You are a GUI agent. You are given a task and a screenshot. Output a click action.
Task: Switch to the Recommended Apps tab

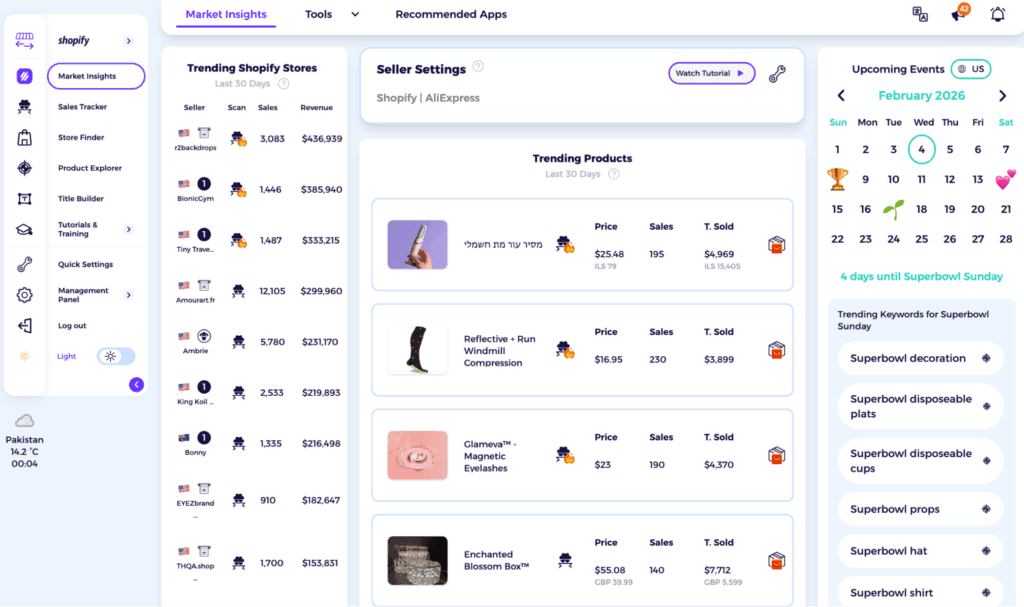coord(451,15)
